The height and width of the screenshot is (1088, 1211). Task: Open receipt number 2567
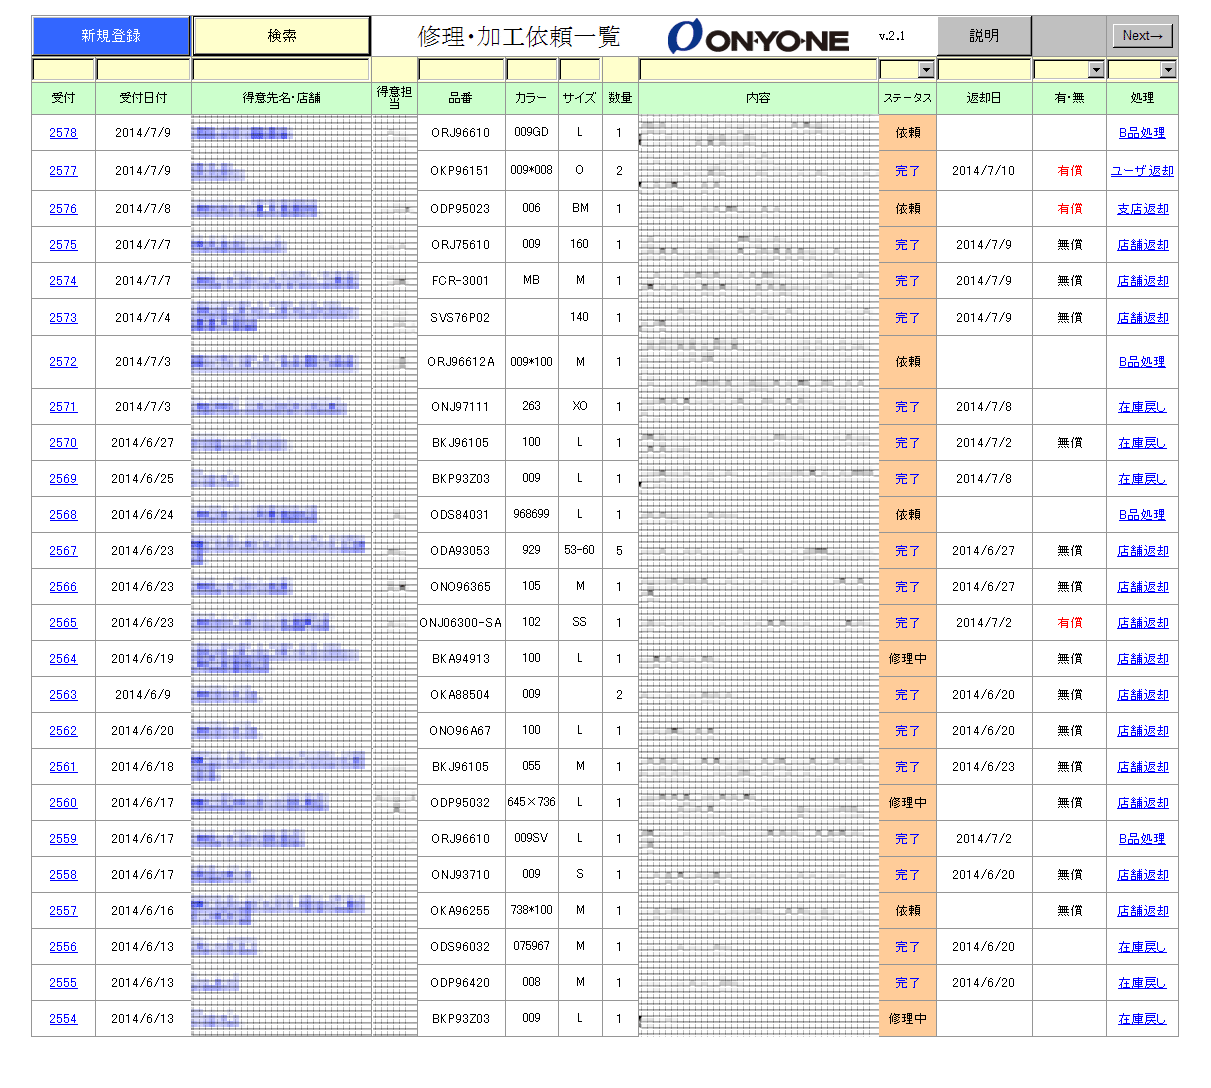pos(63,551)
